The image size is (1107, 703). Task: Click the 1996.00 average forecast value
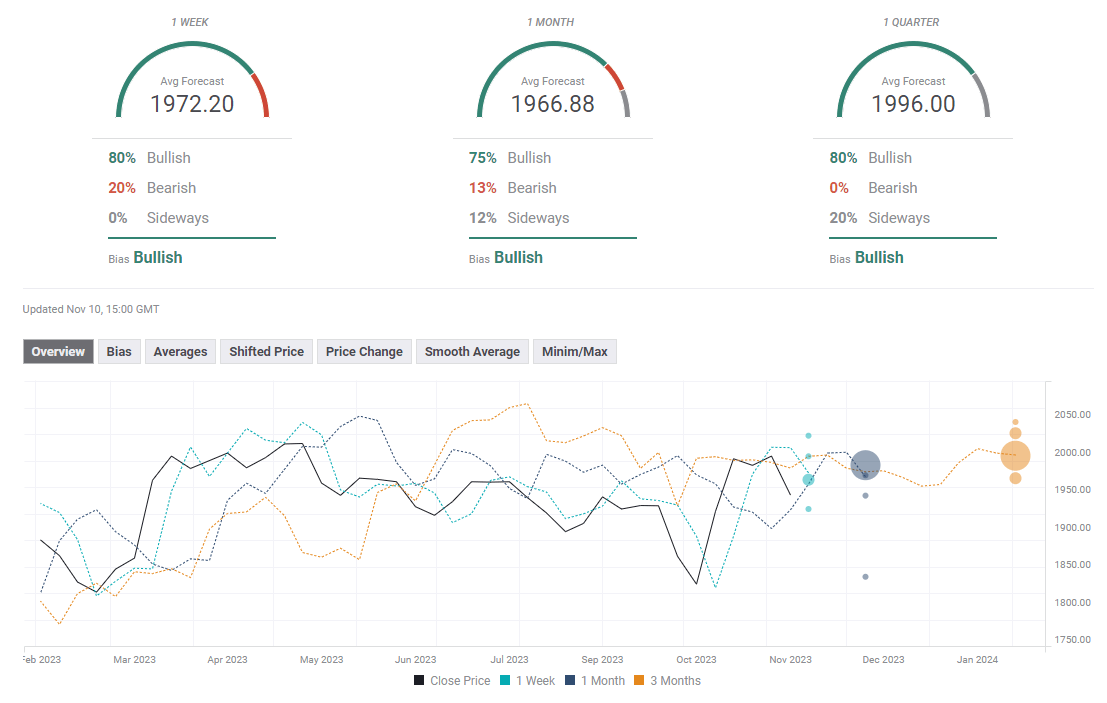913,104
